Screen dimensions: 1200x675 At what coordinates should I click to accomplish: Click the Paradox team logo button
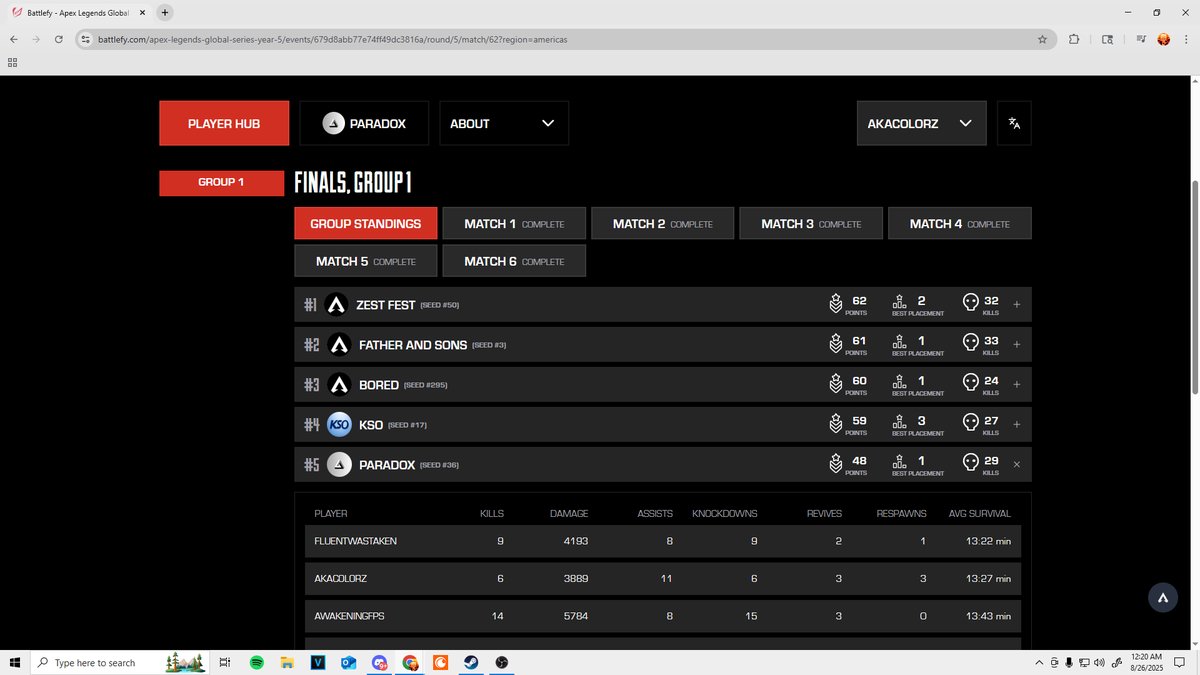click(364, 123)
